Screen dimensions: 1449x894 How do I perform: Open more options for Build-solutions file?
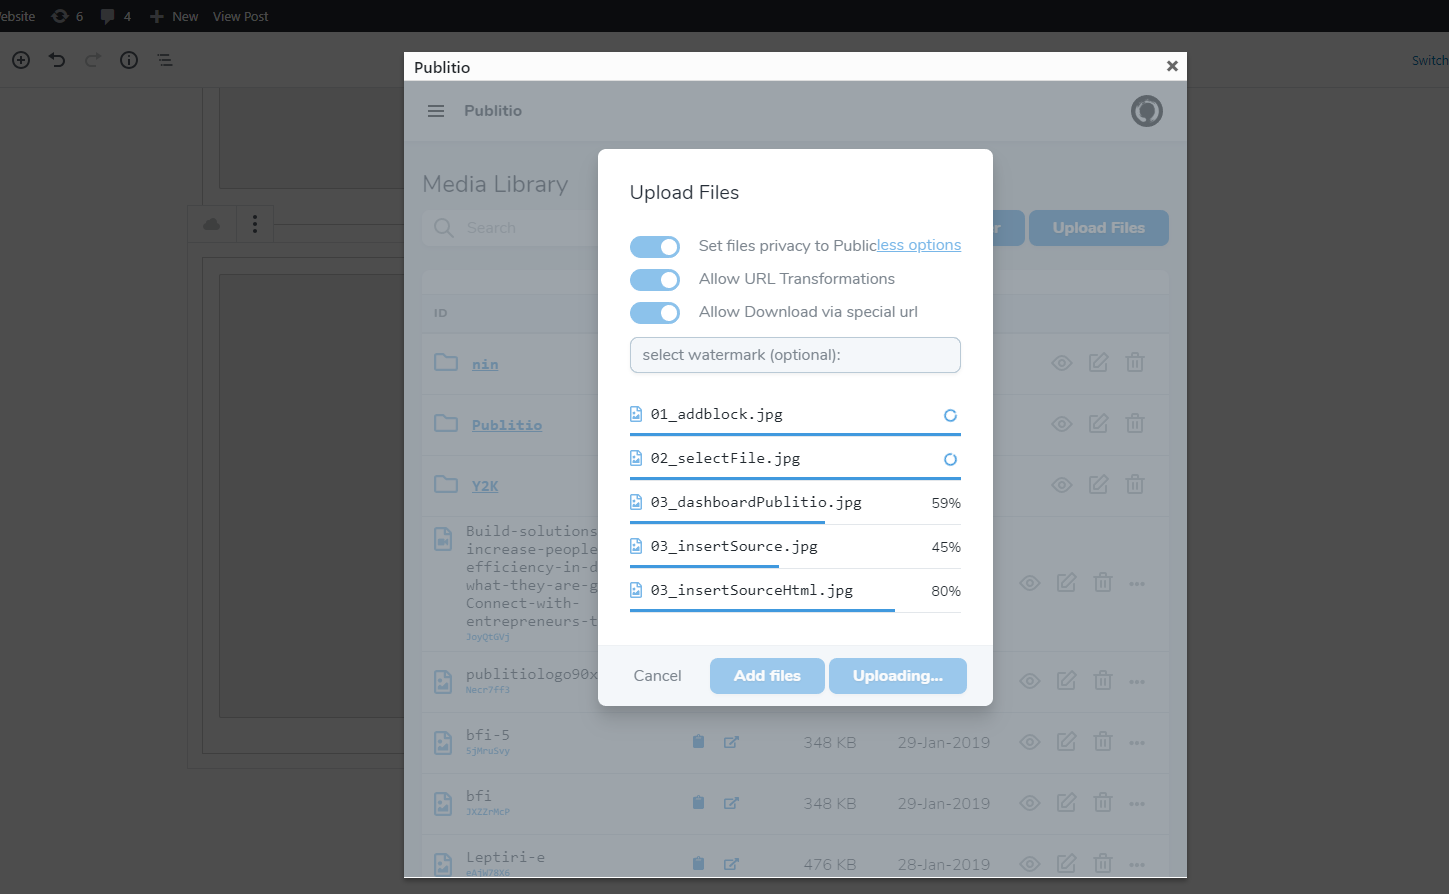[1137, 584]
